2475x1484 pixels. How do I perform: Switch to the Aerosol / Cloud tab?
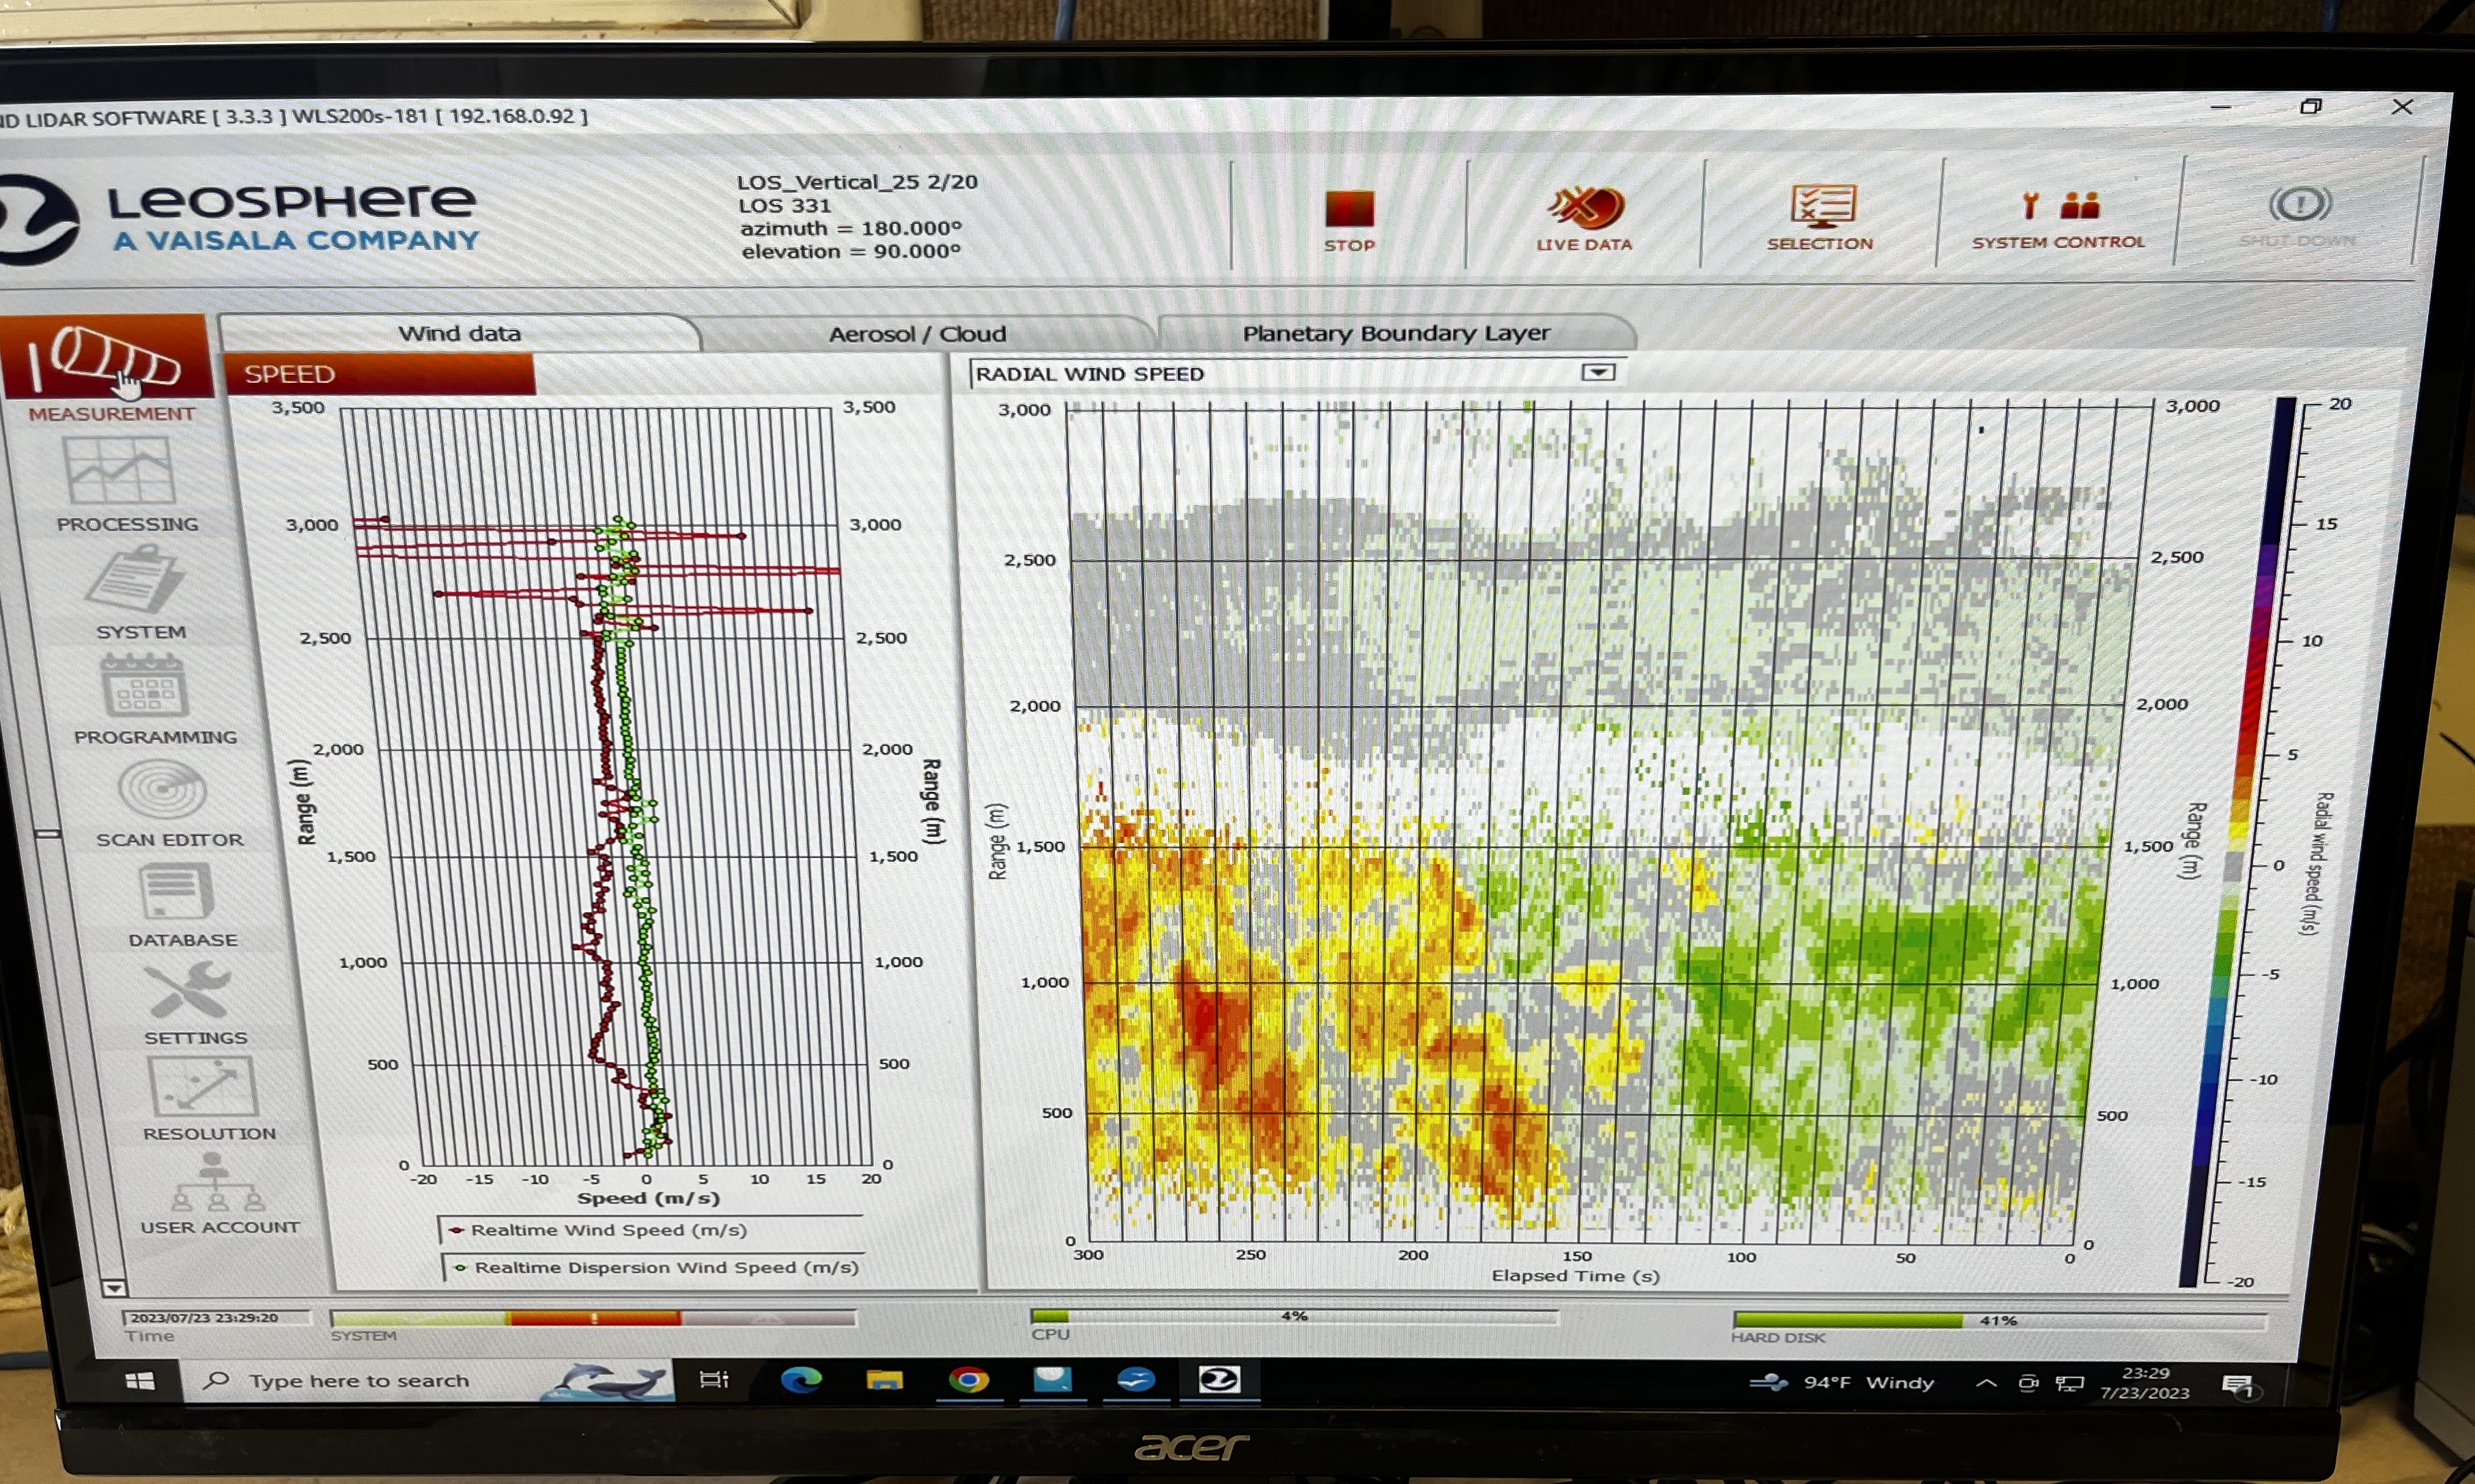tap(917, 334)
